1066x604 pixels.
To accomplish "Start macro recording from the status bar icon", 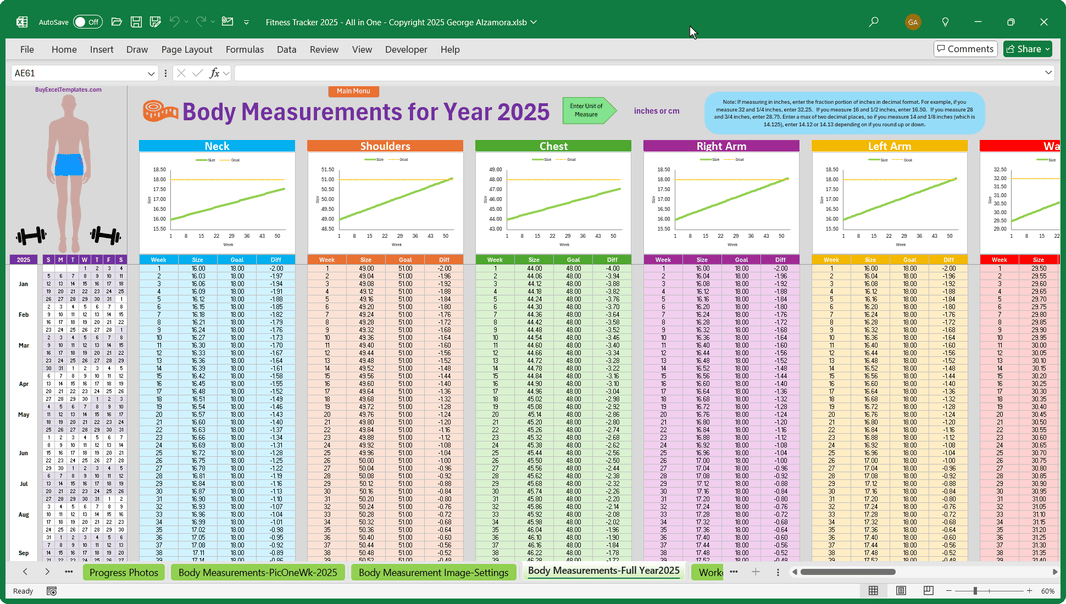I will coord(51,591).
